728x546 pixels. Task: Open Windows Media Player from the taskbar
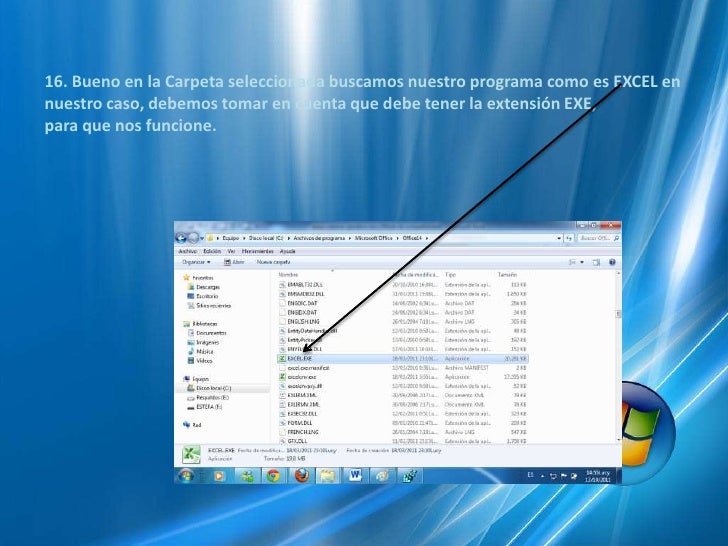[219, 476]
